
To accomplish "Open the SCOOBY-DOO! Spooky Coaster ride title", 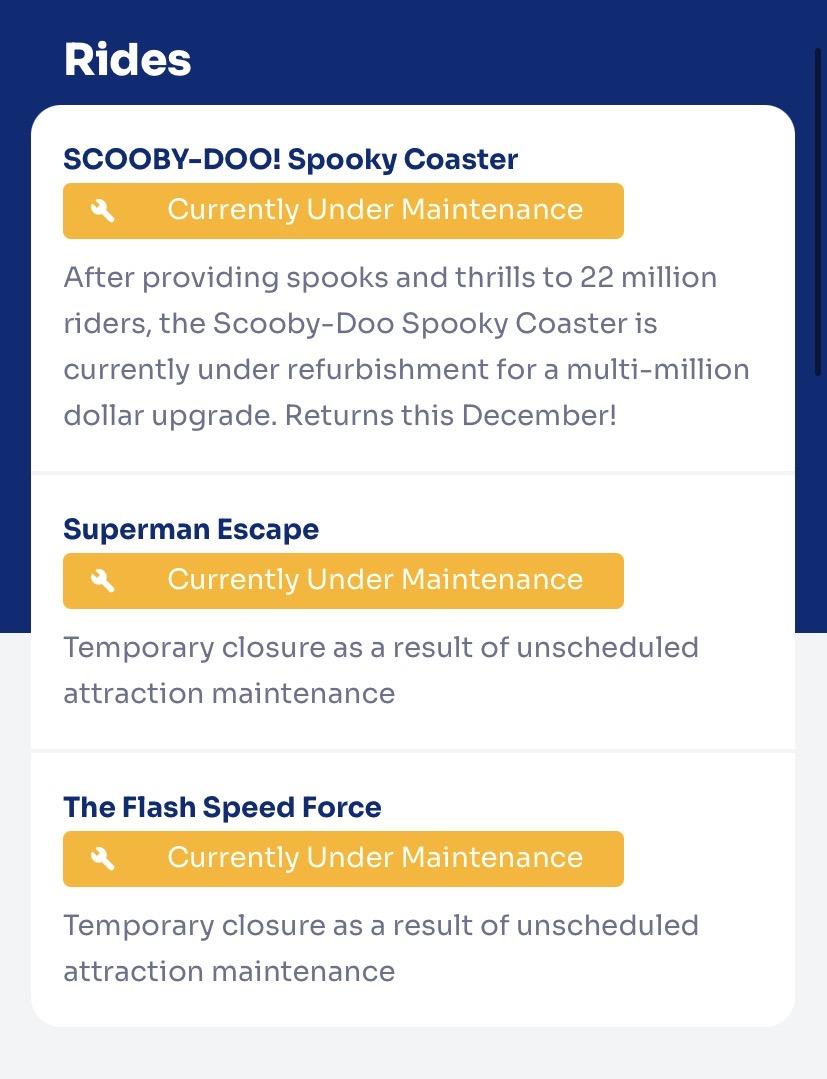I will pyautogui.click(x=290, y=159).
